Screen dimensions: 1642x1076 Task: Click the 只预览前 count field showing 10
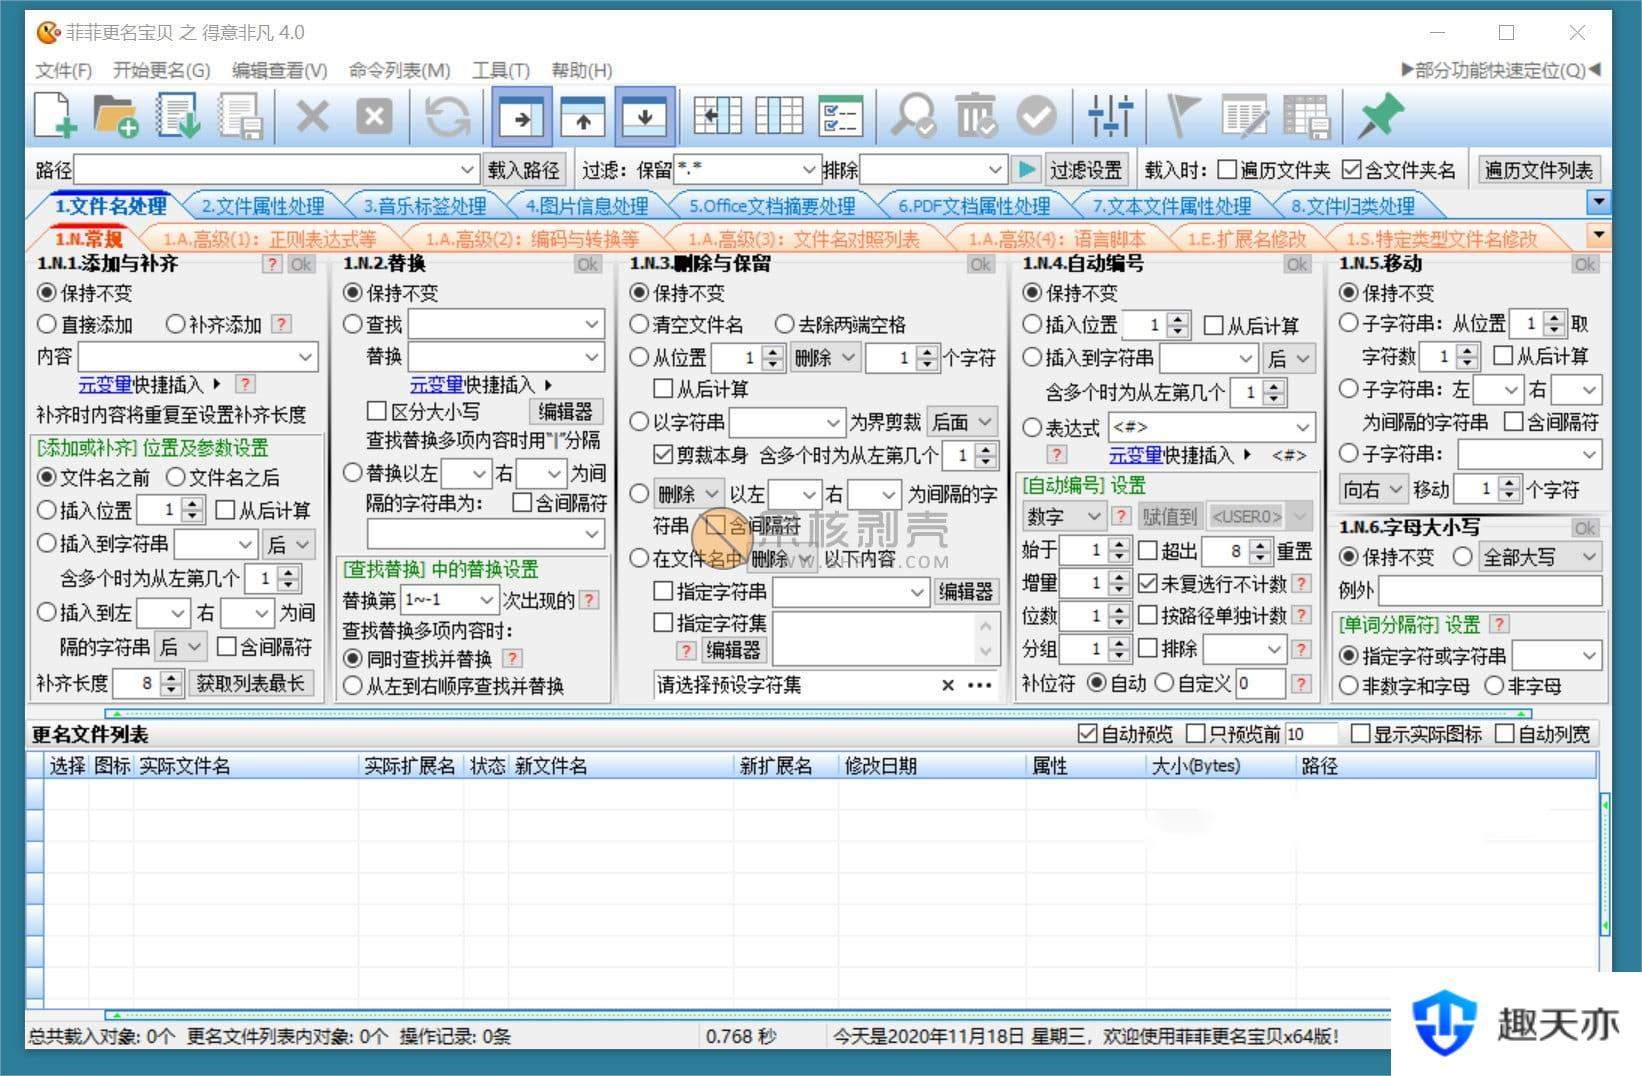click(1310, 734)
